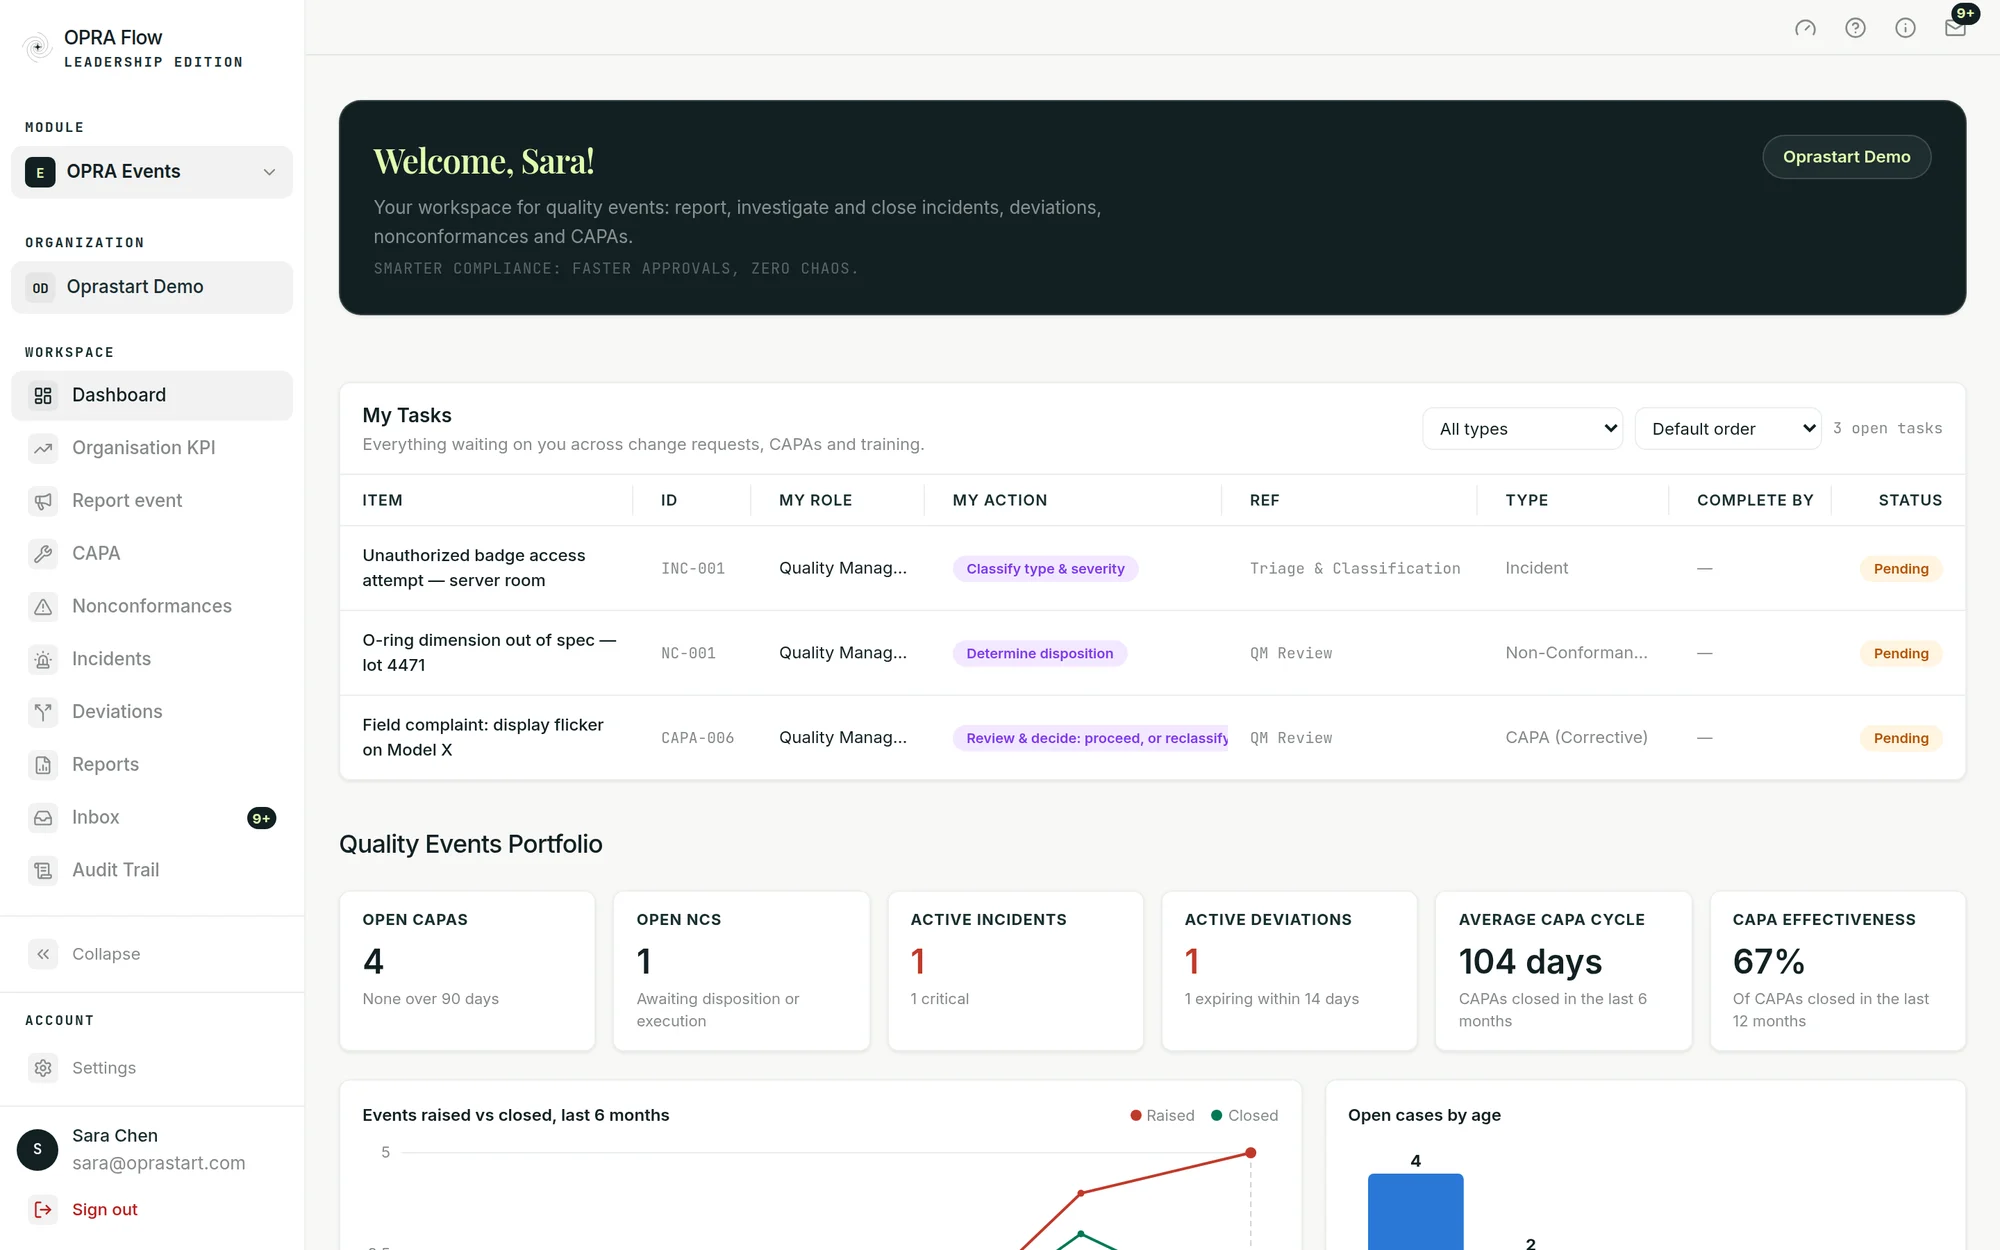Click the Inbox tray icon
The image size is (2000, 1250).
[x=43, y=818]
